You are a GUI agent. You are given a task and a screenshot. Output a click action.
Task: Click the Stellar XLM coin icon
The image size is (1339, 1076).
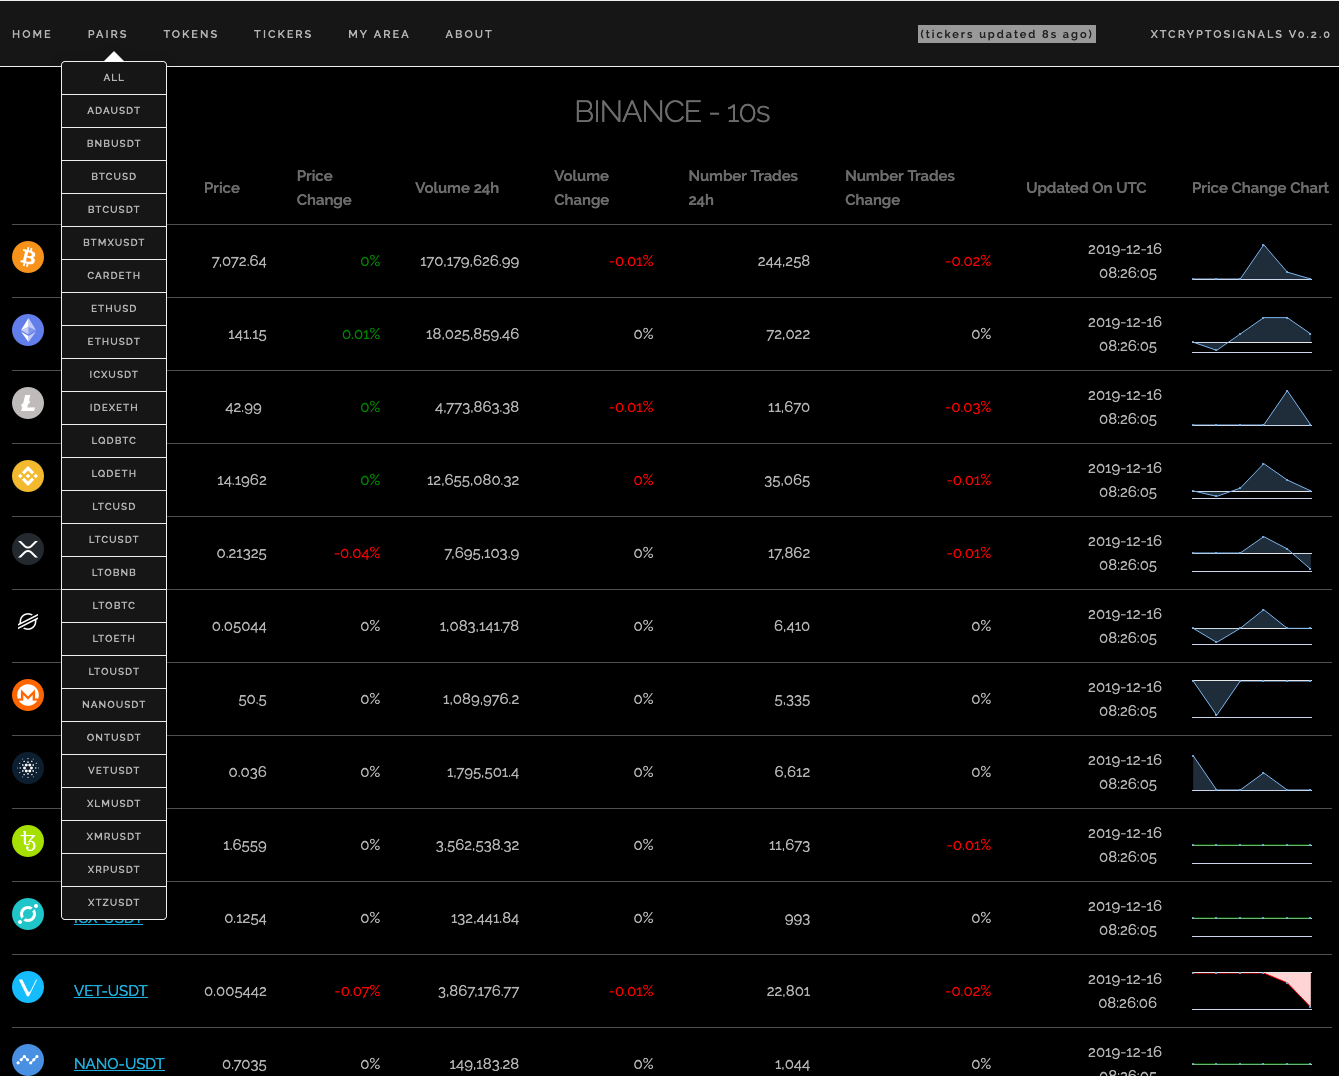tap(28, 622)
